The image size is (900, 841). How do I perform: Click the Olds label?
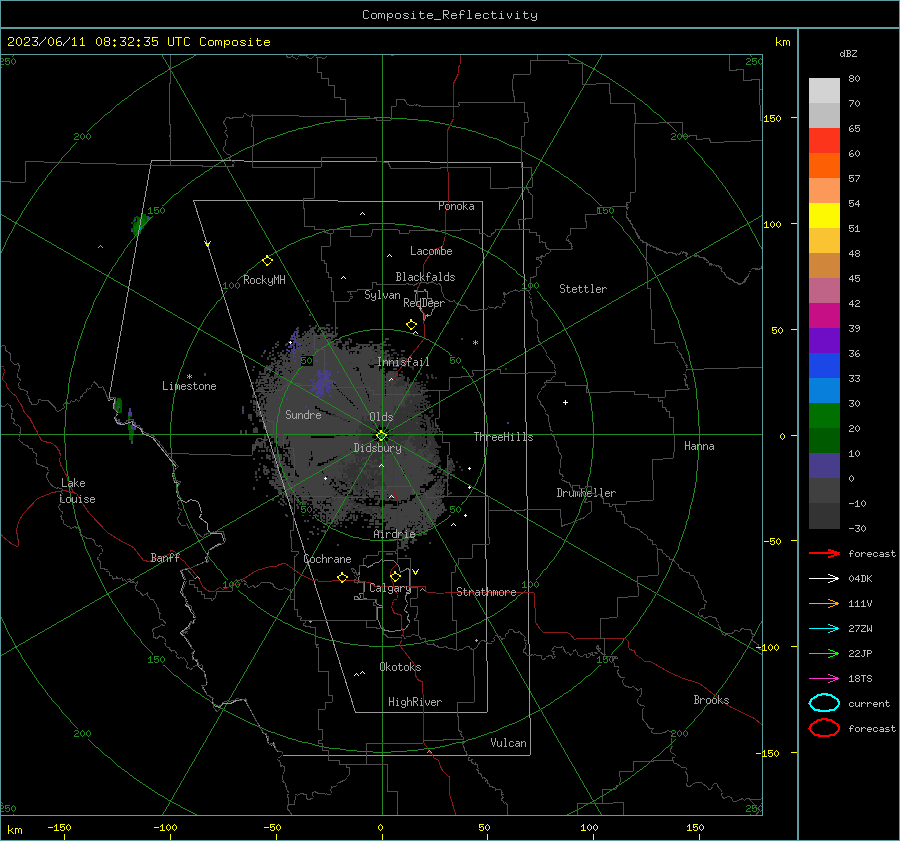[x=381, y=417]
